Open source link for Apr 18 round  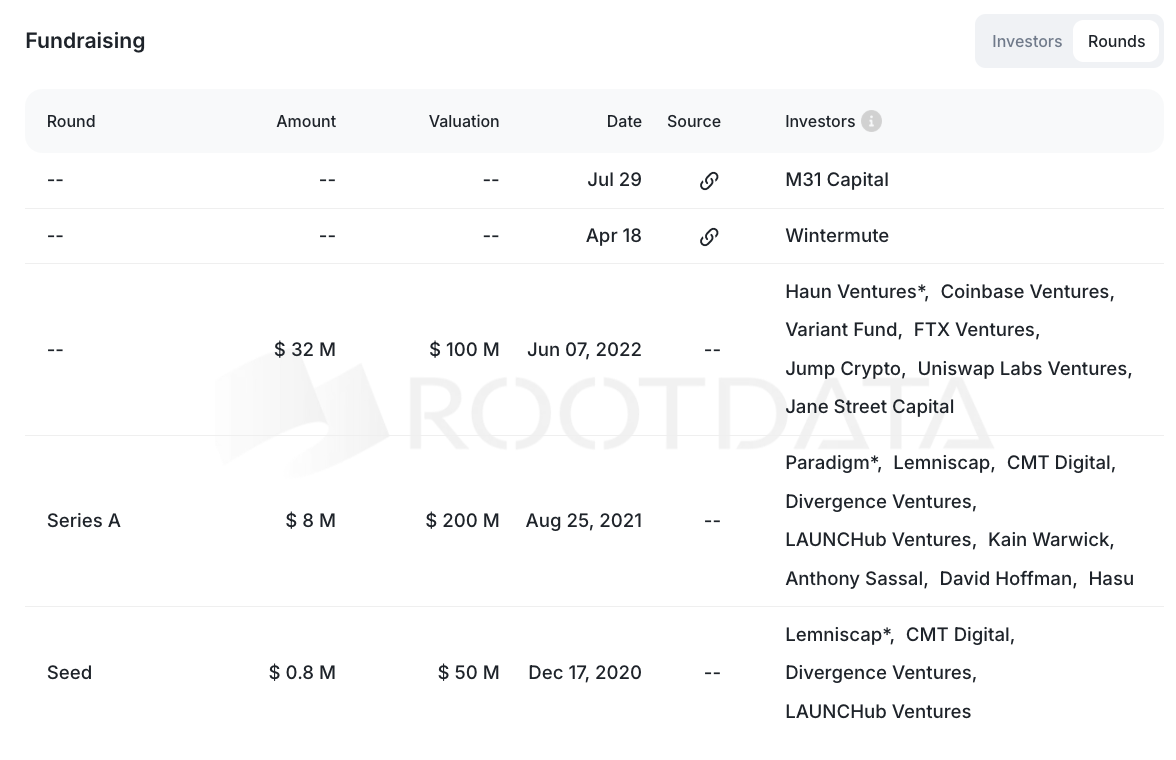709,236
